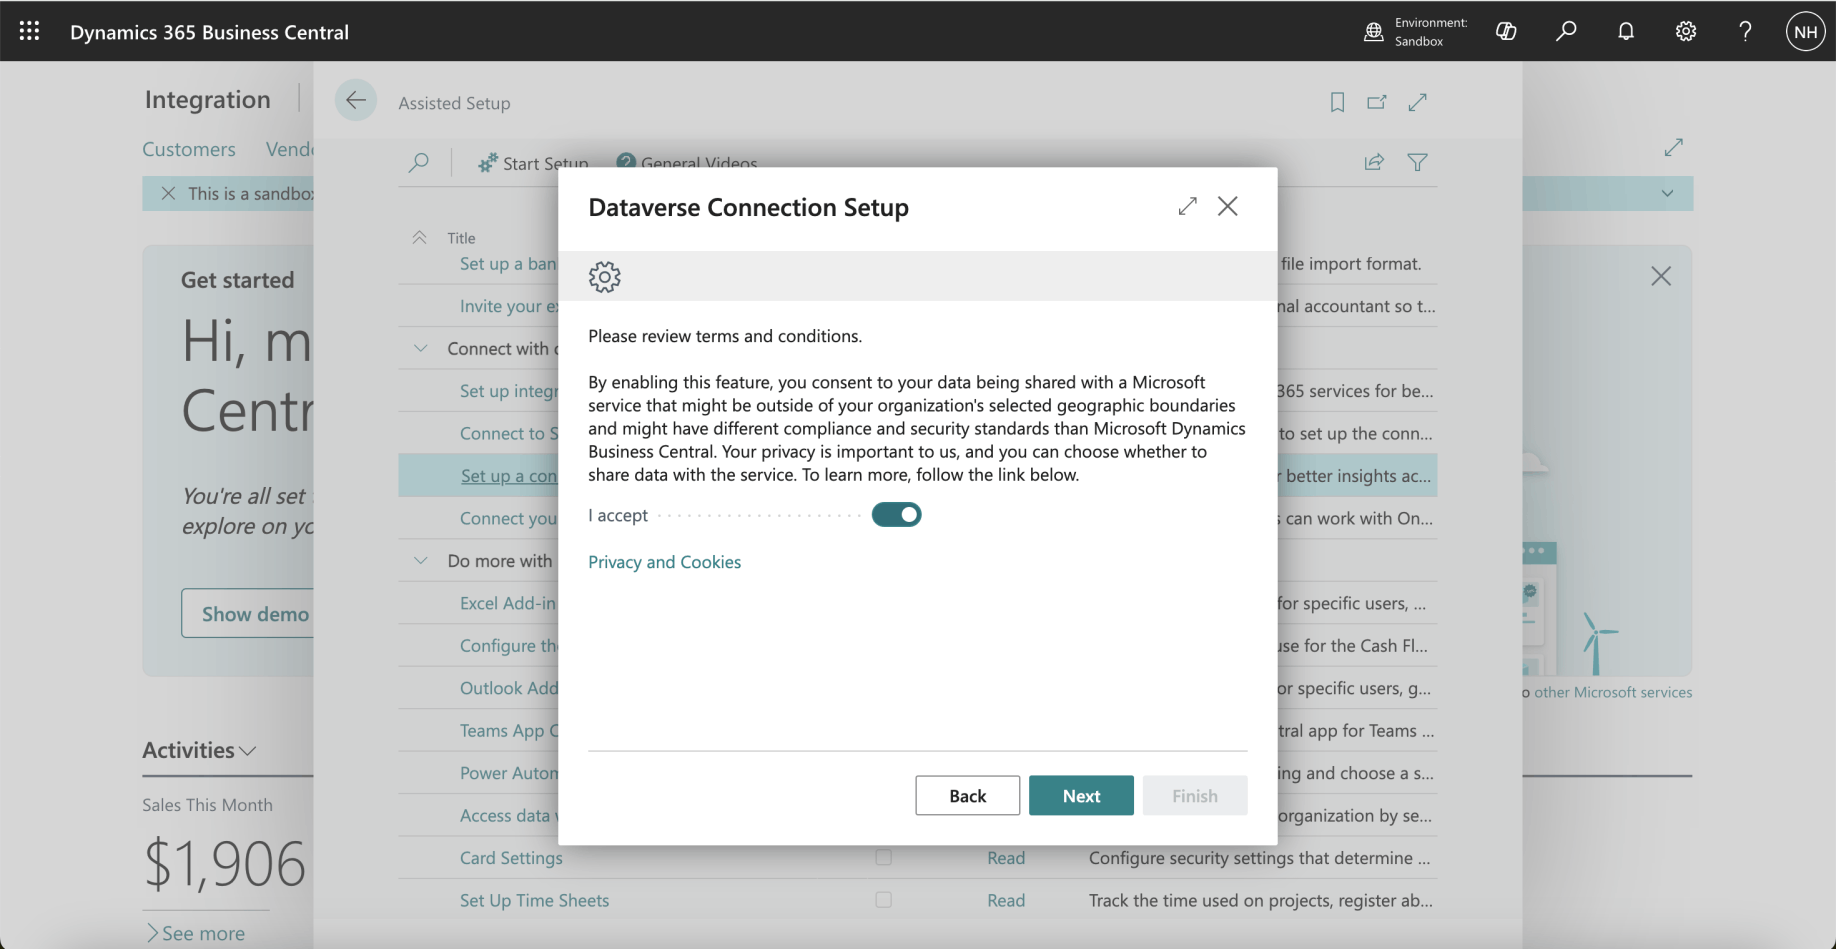Click the filter funnel icon
Image resolution: width=1836 pixels, height=949 pixels.
pos(1417,162)
